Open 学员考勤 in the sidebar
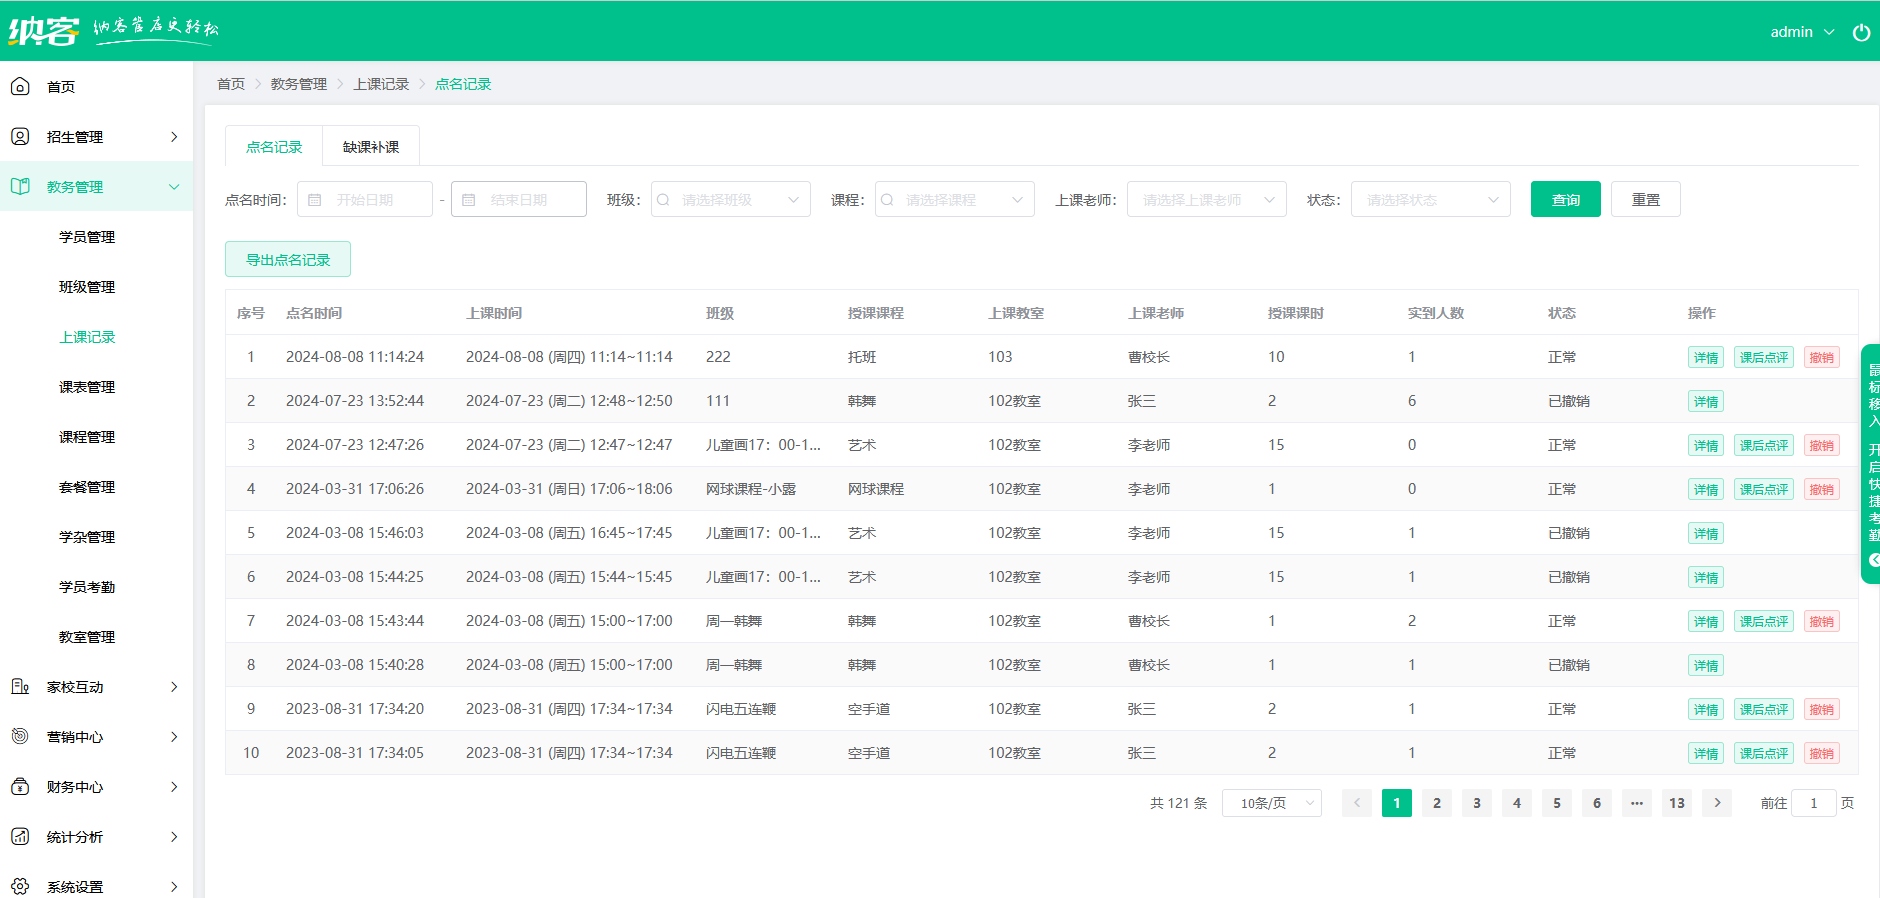Image resolution: width=1880 pixels, height=898 pixels. (x=87, y=587)
